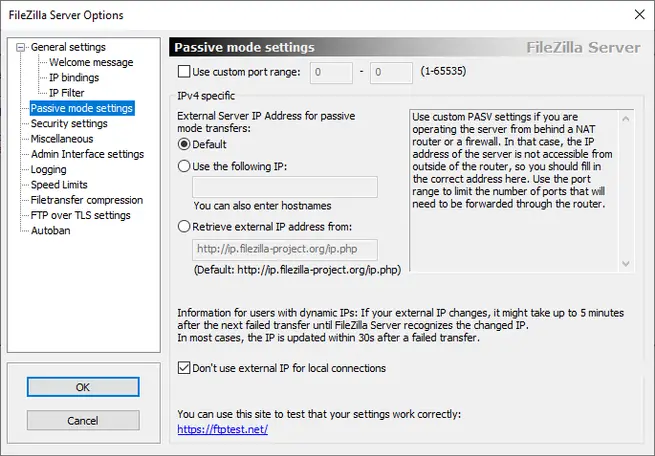
Task: Toggle don't use external IP for local connections
Action: pos(183,368)
